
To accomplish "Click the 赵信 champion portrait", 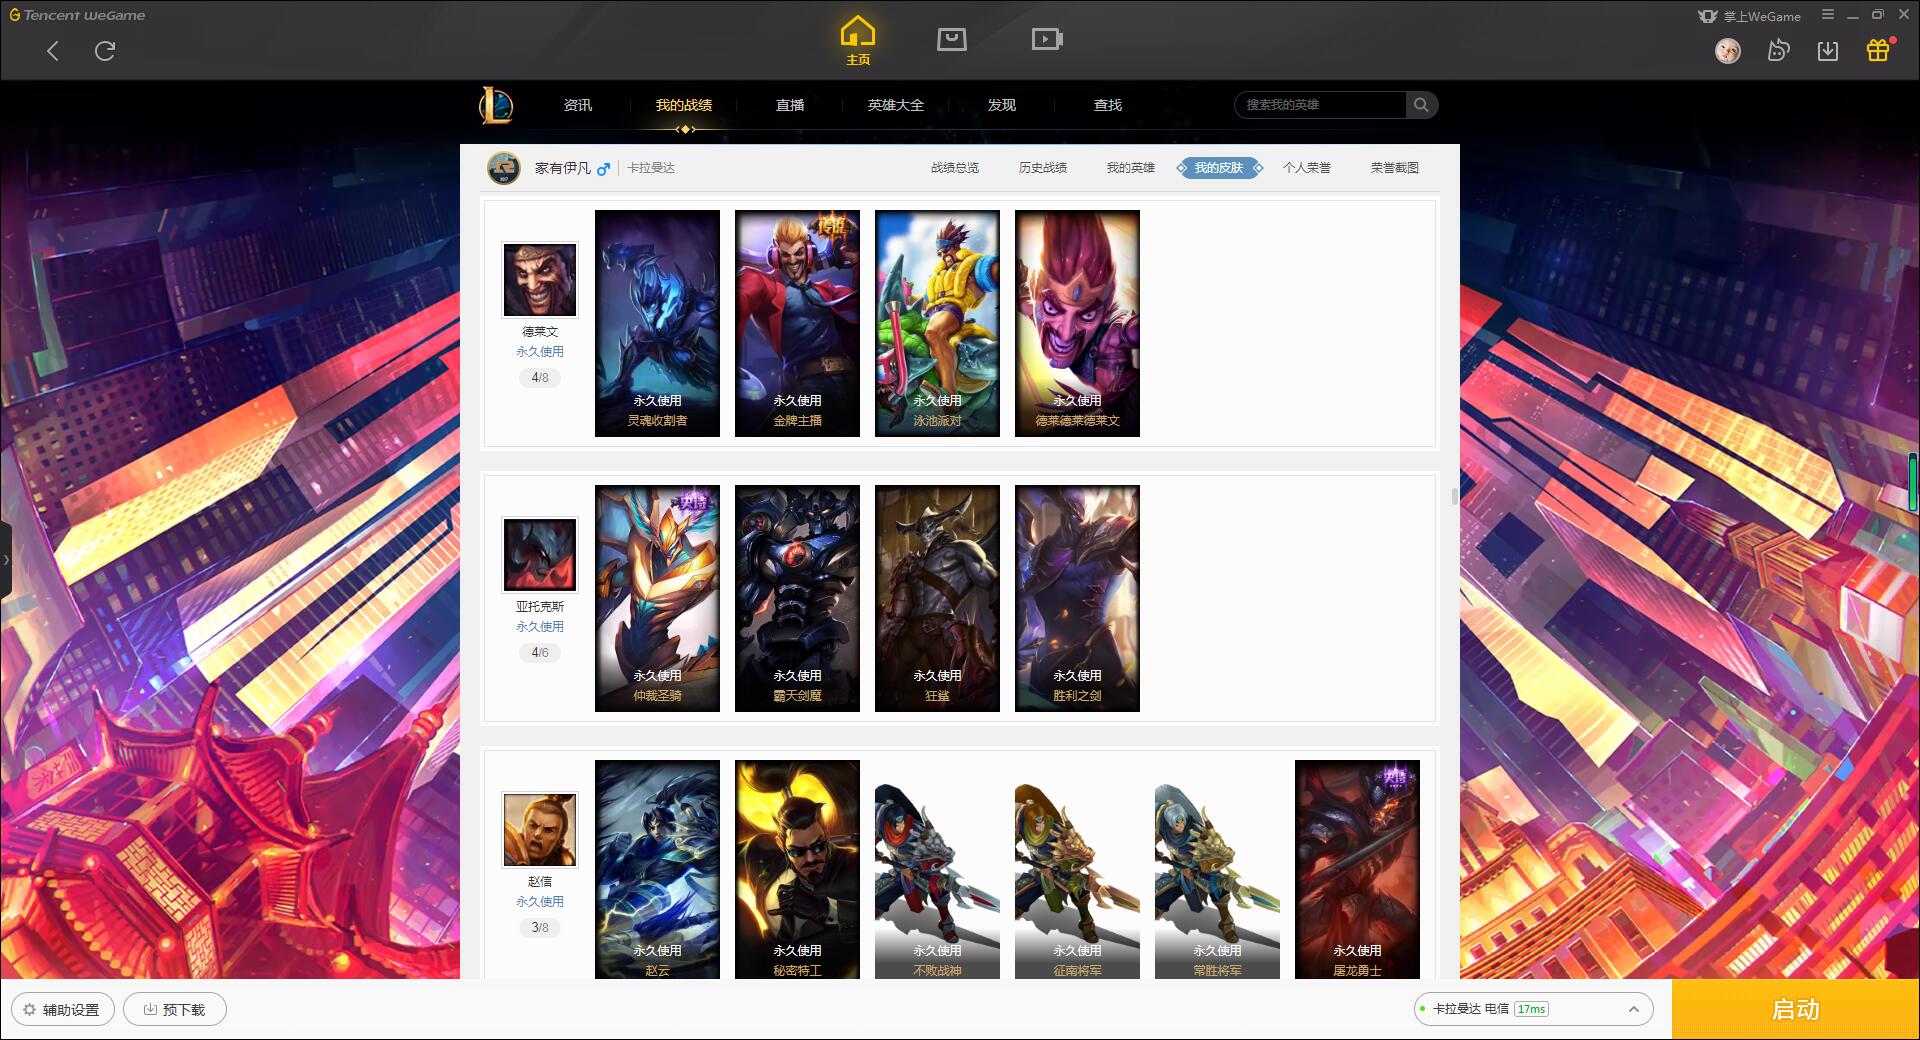I will pyautogui.click(x=540, y=829).
